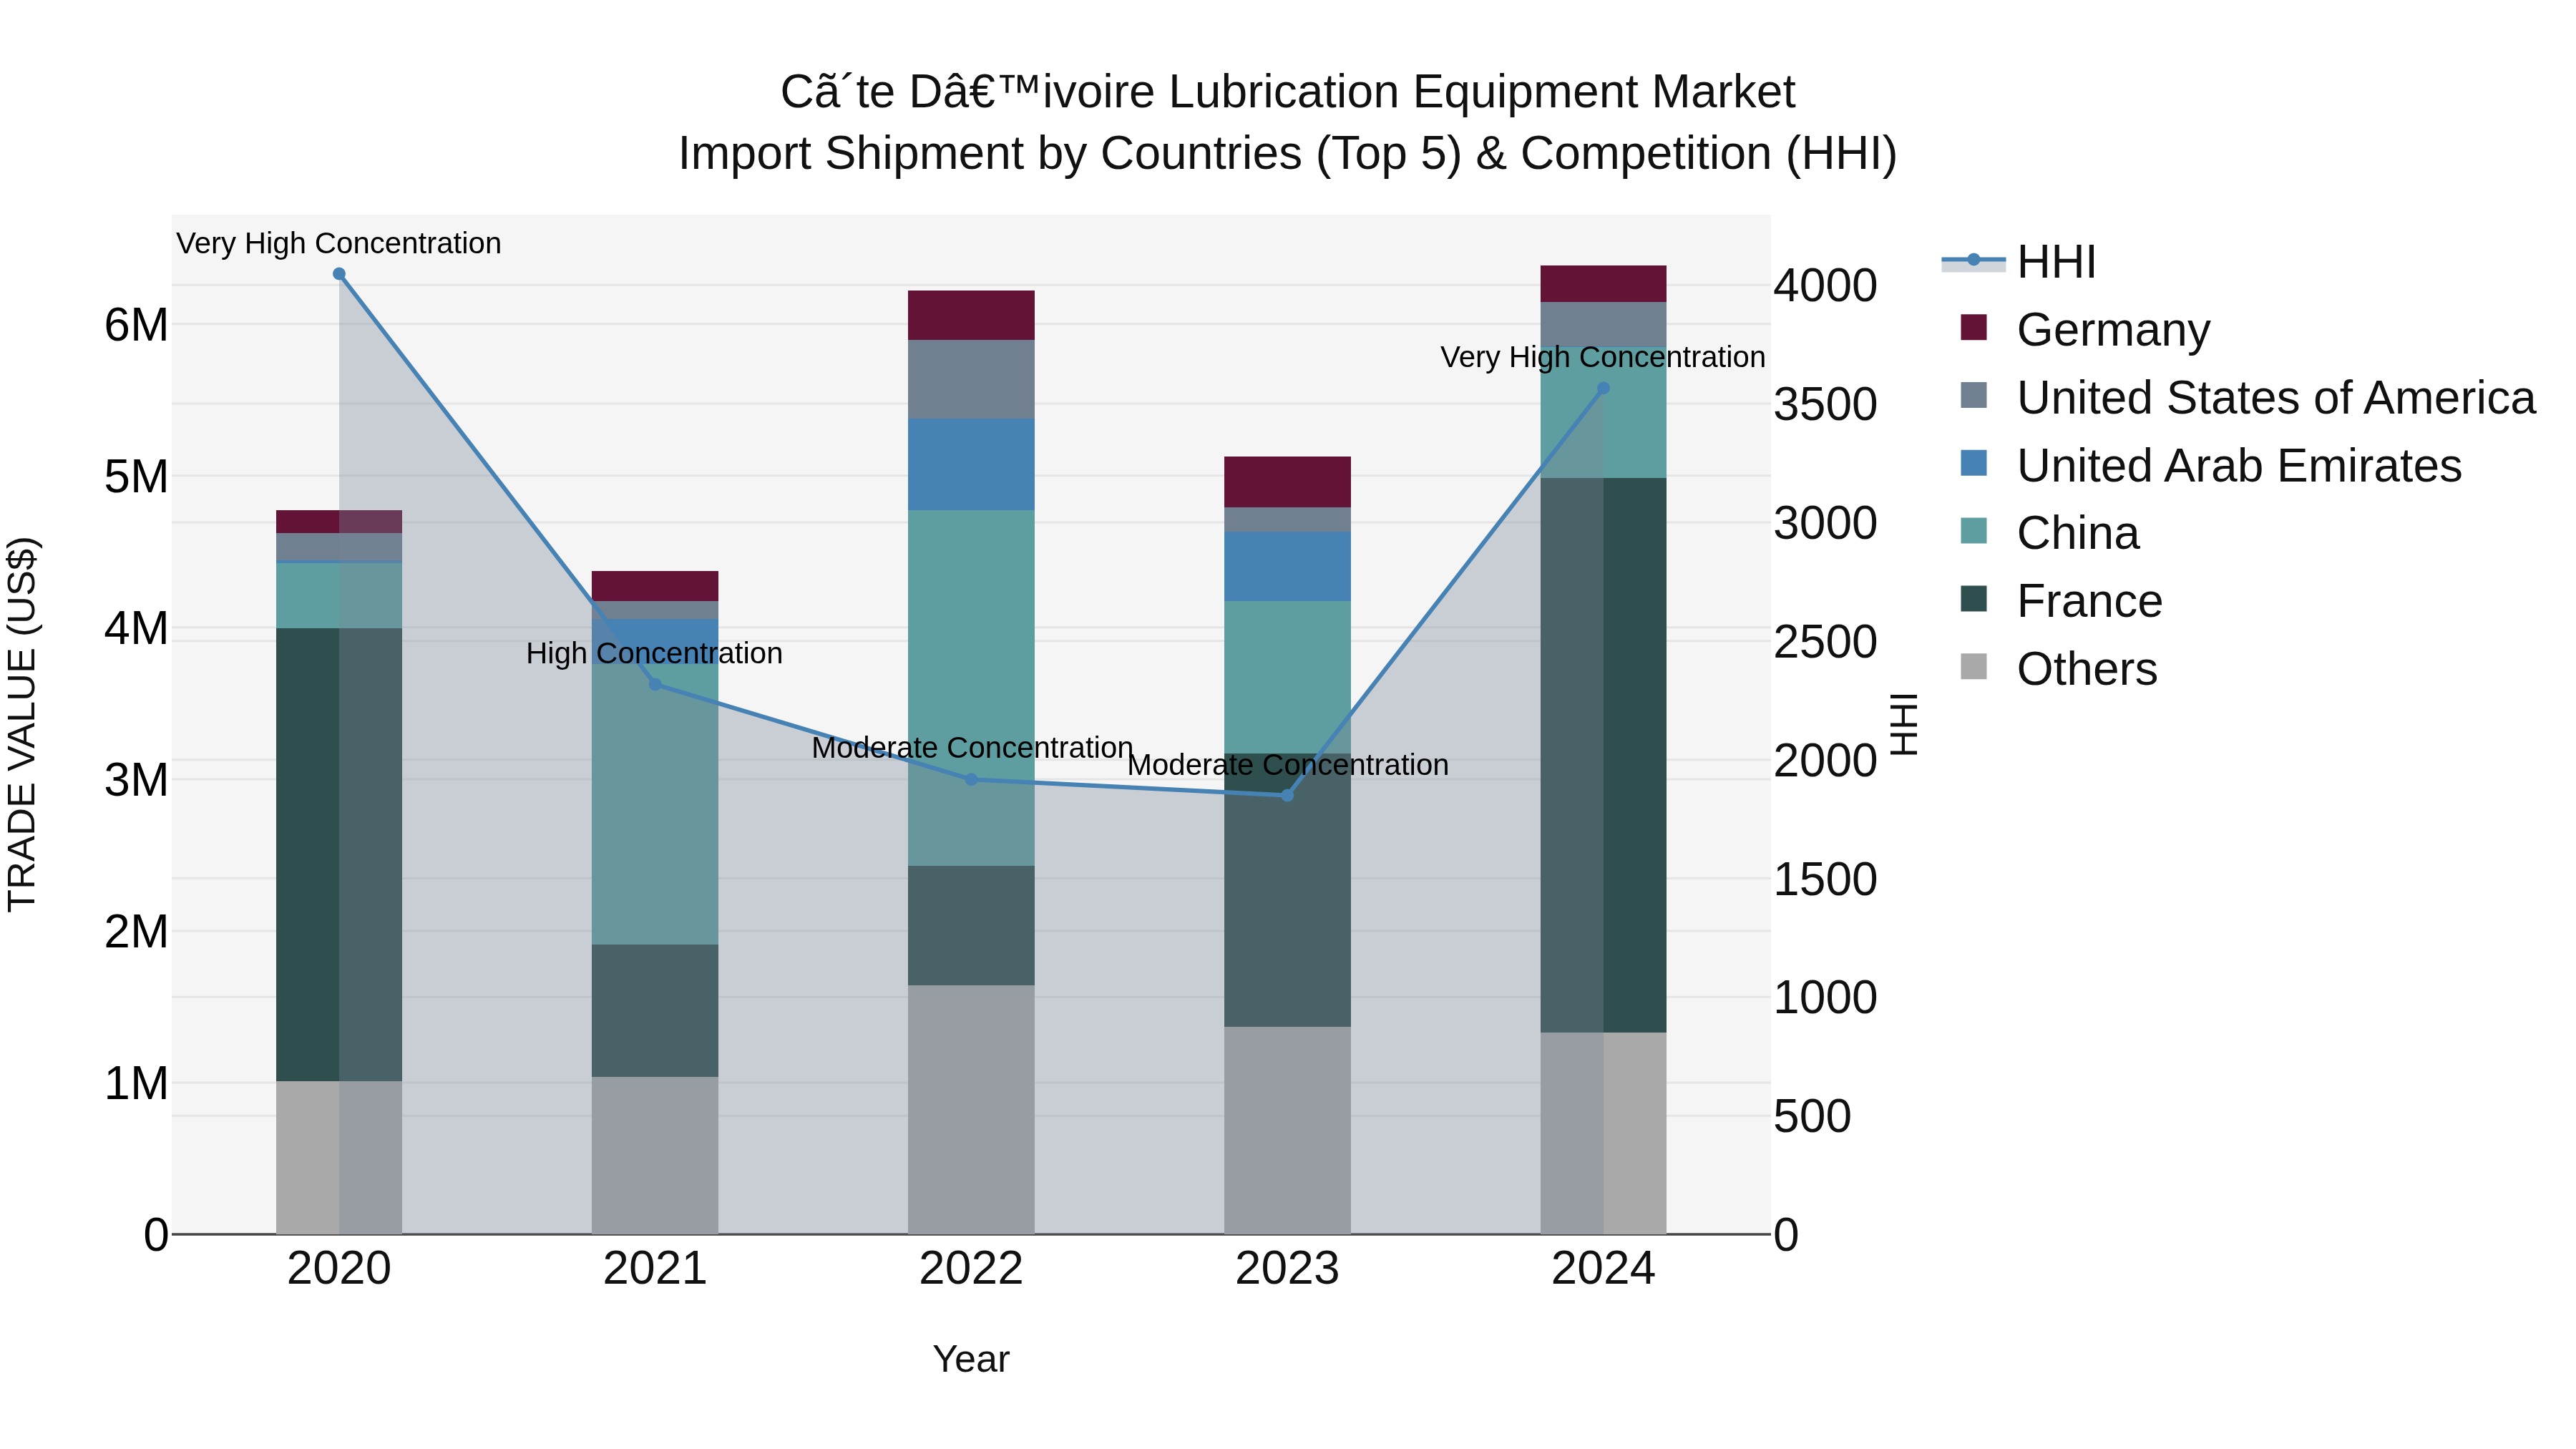Screen dimensions: 2576x1449
Task: Click the Germany segment of 2021 bar
Action: click(655, 586)
